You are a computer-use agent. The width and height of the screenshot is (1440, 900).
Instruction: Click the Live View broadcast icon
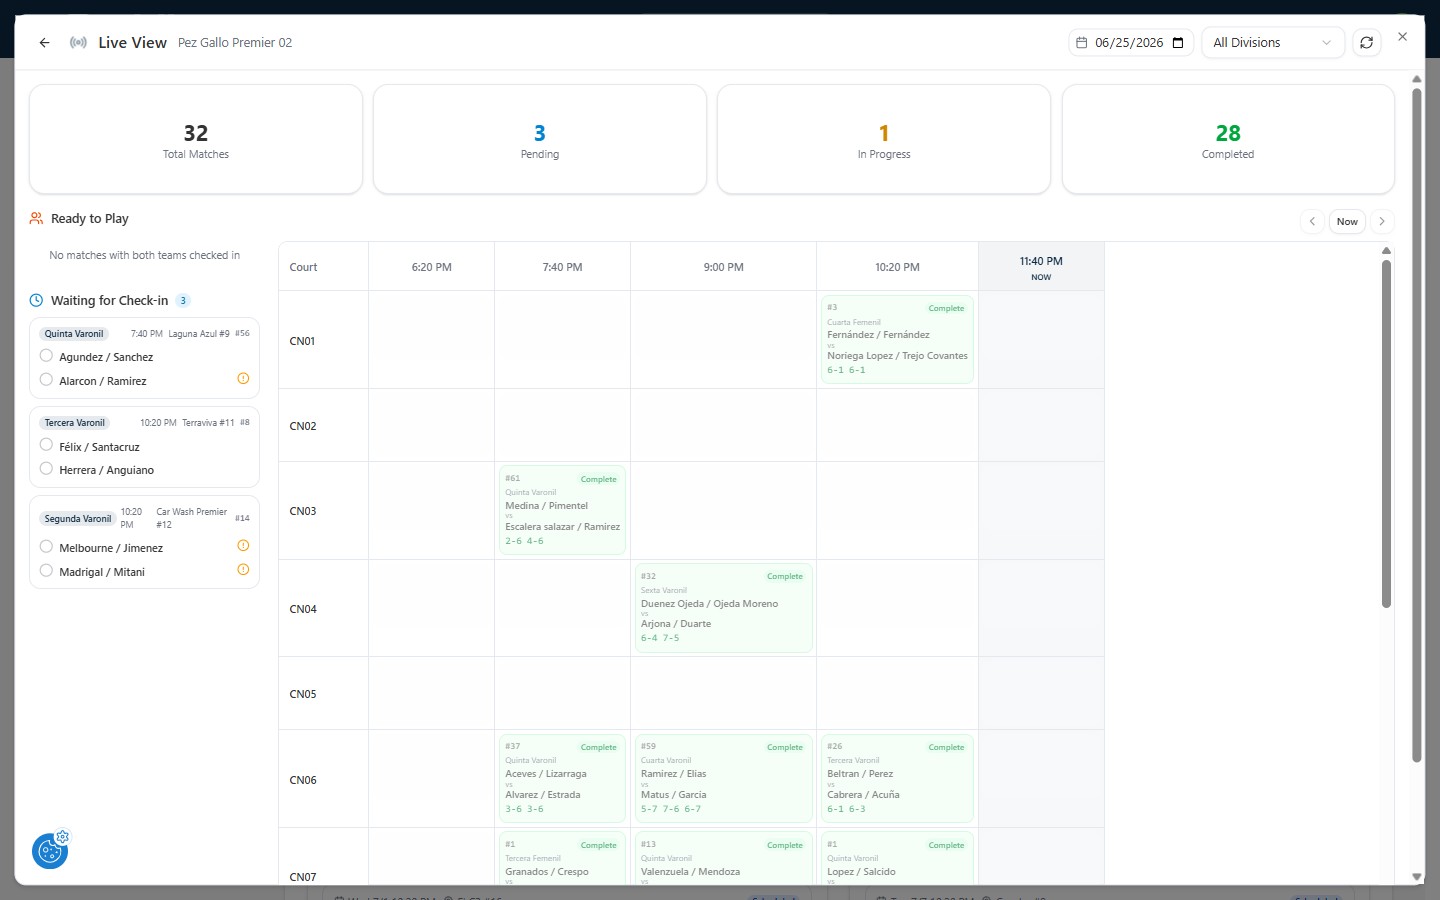(78, 43)
